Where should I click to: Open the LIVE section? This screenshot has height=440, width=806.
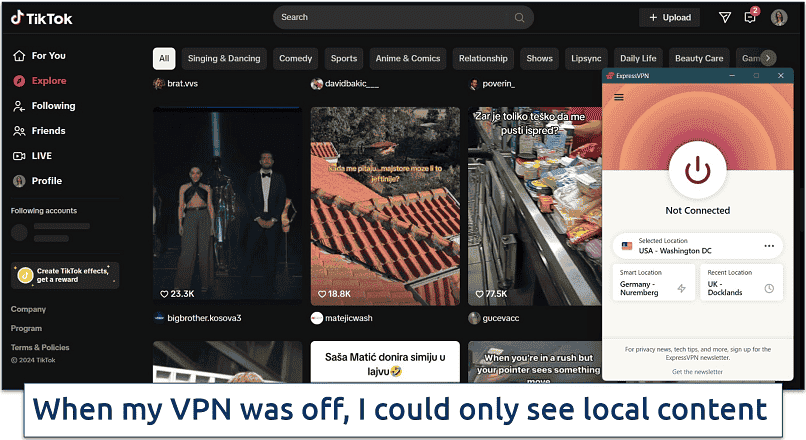[x=32, y=156]
